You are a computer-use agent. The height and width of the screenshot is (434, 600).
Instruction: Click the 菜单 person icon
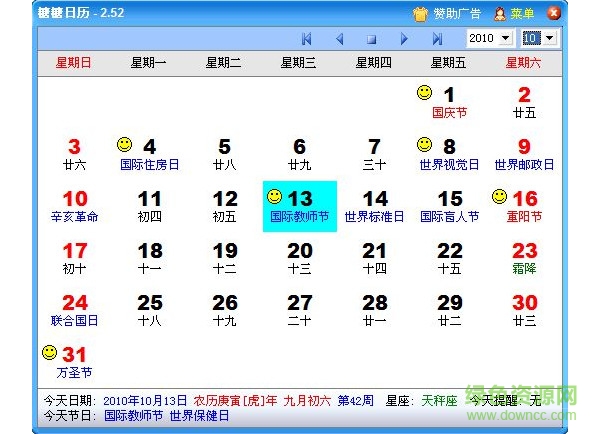[x=499, y=14]
